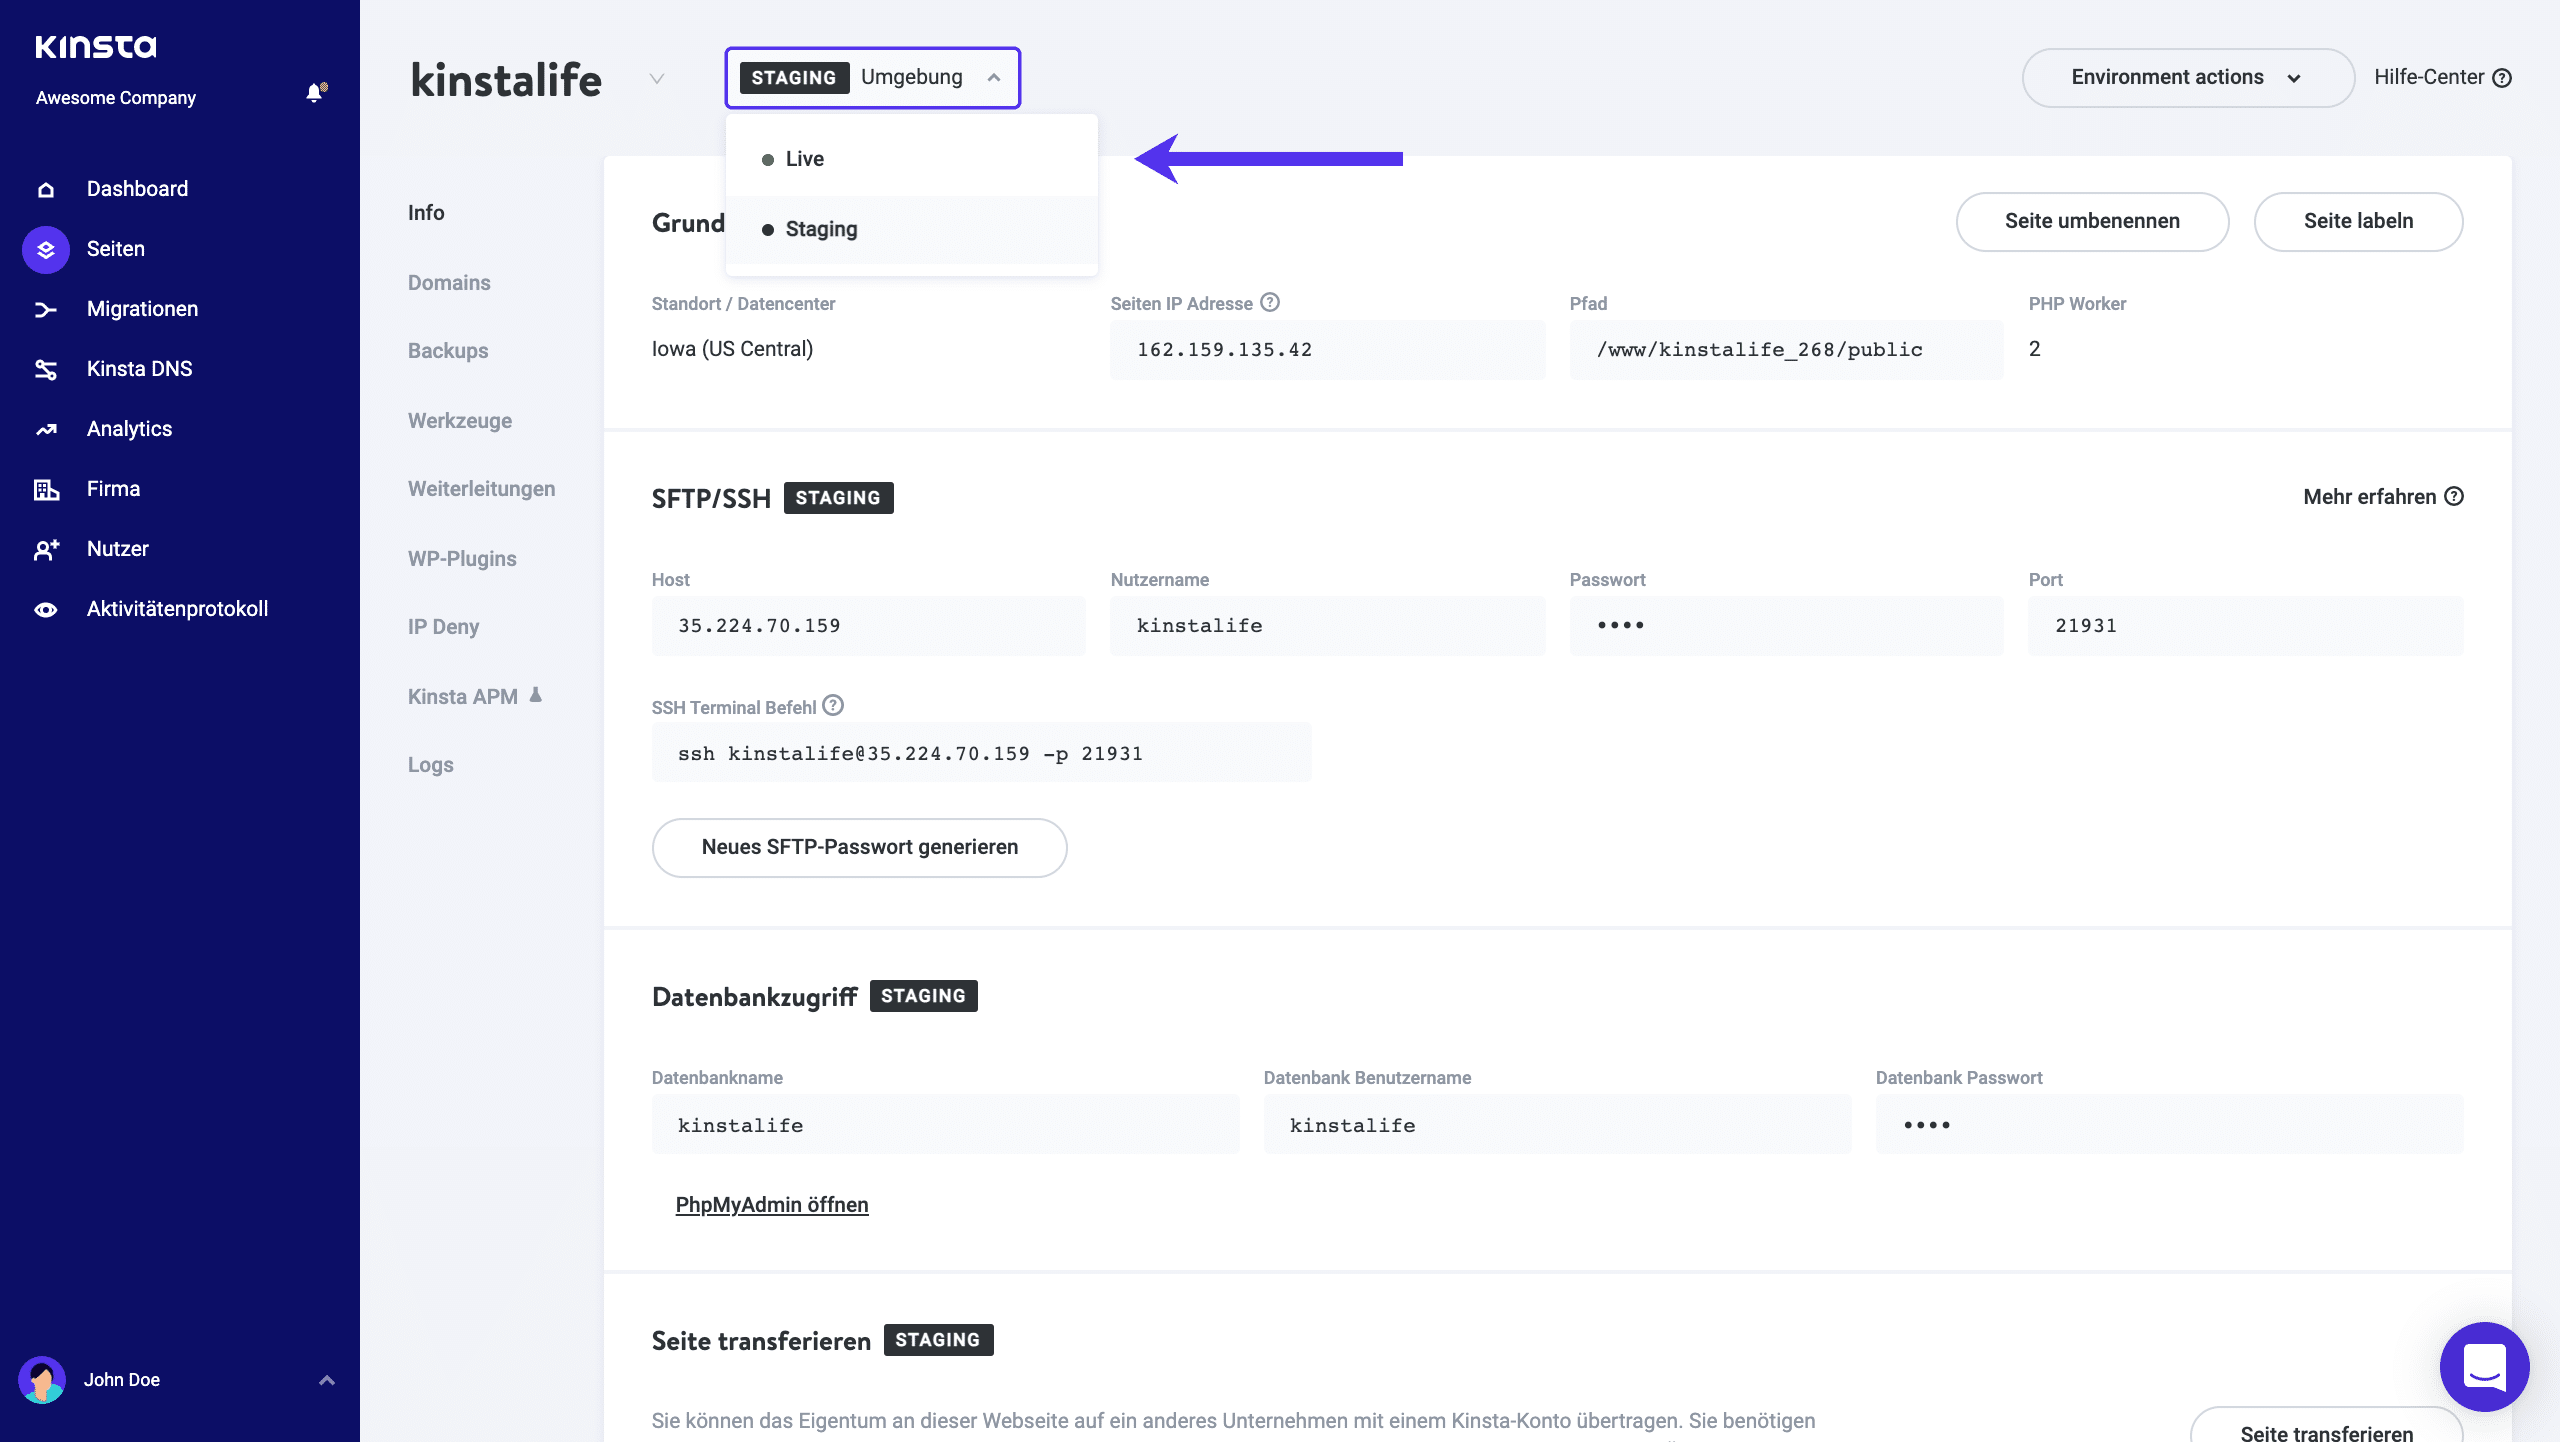Click the Dashboard icon in sidebar
This screenshot has width=2560, height=1442.
(47, 188)
